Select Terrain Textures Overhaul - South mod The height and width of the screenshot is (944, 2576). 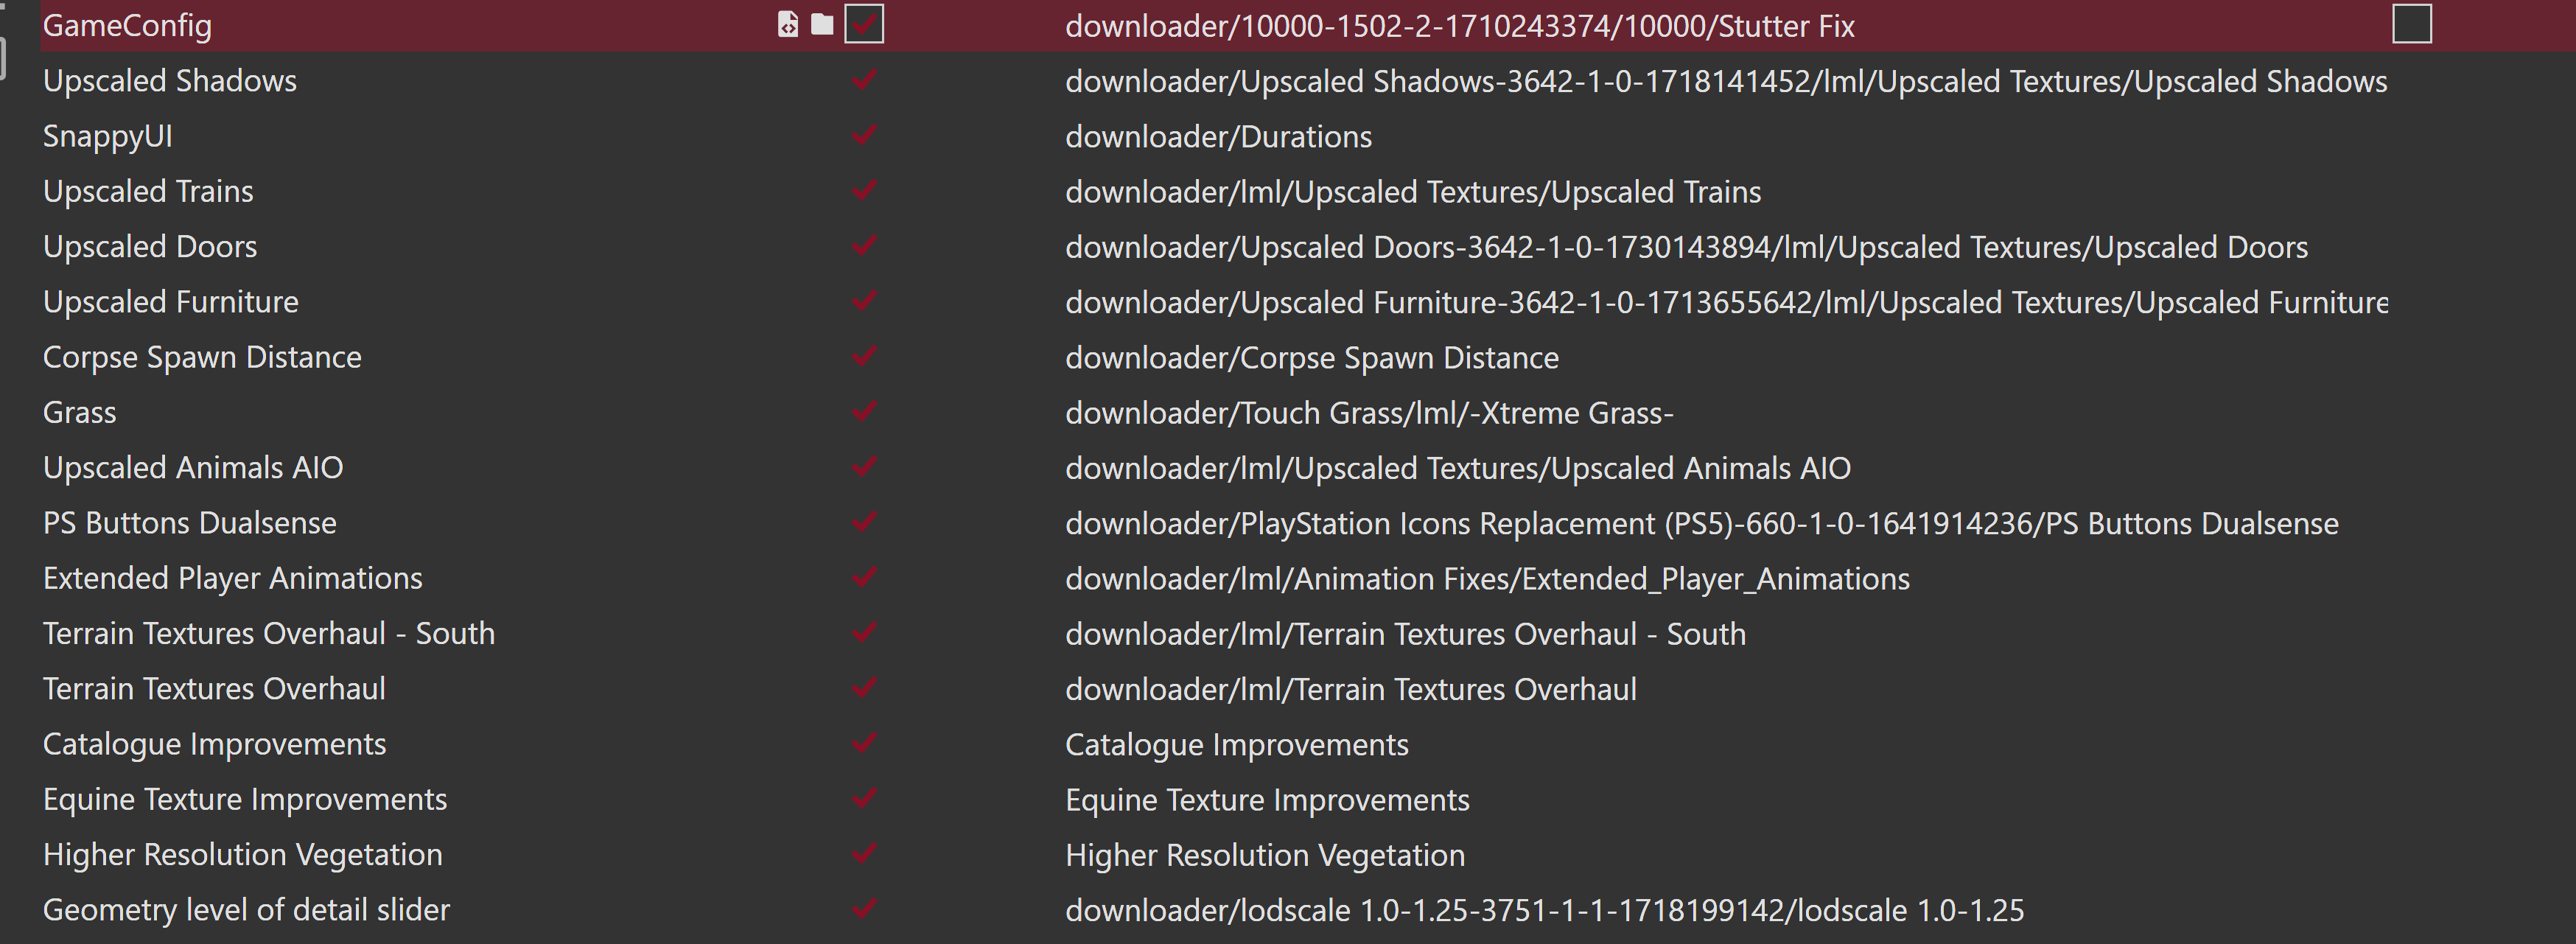[x=268, y=633]
